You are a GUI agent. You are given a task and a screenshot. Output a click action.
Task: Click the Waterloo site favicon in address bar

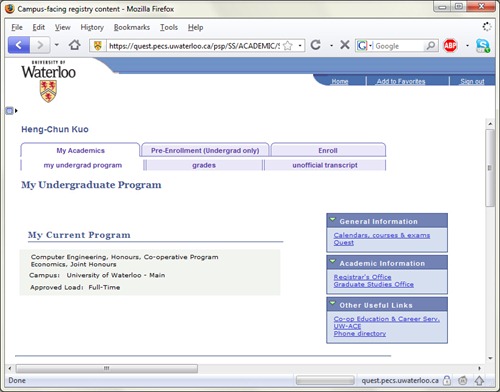(97, 46)
